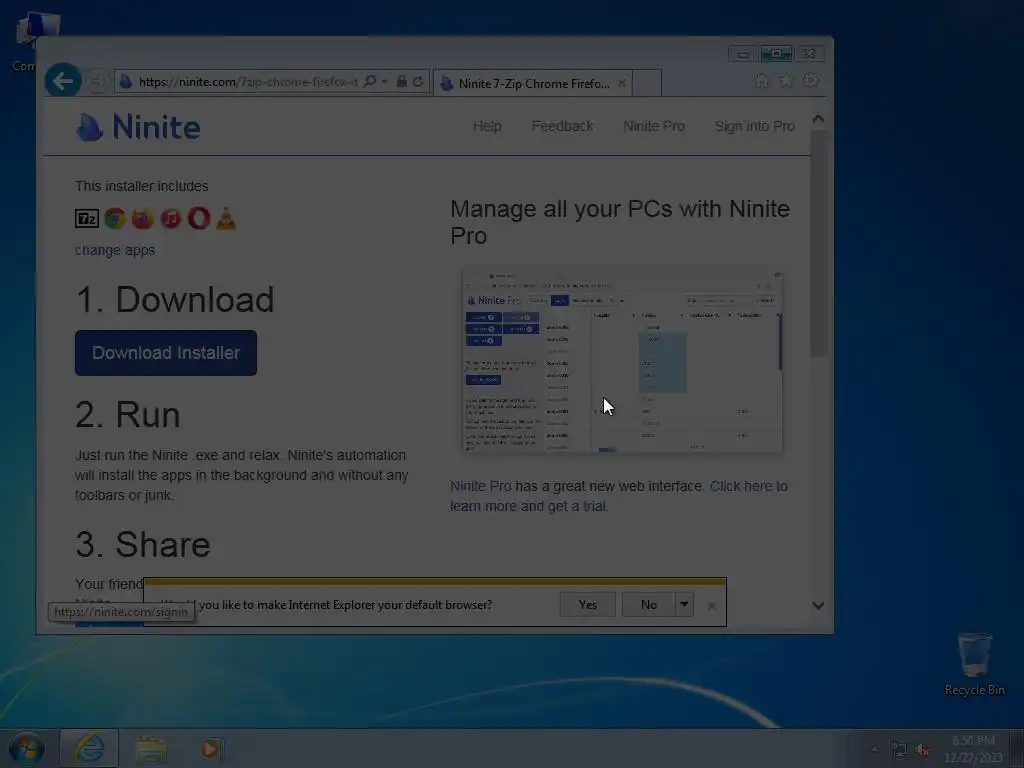Go back with the browser back arrow
1024x768 pixels.
tap(63, 81)
